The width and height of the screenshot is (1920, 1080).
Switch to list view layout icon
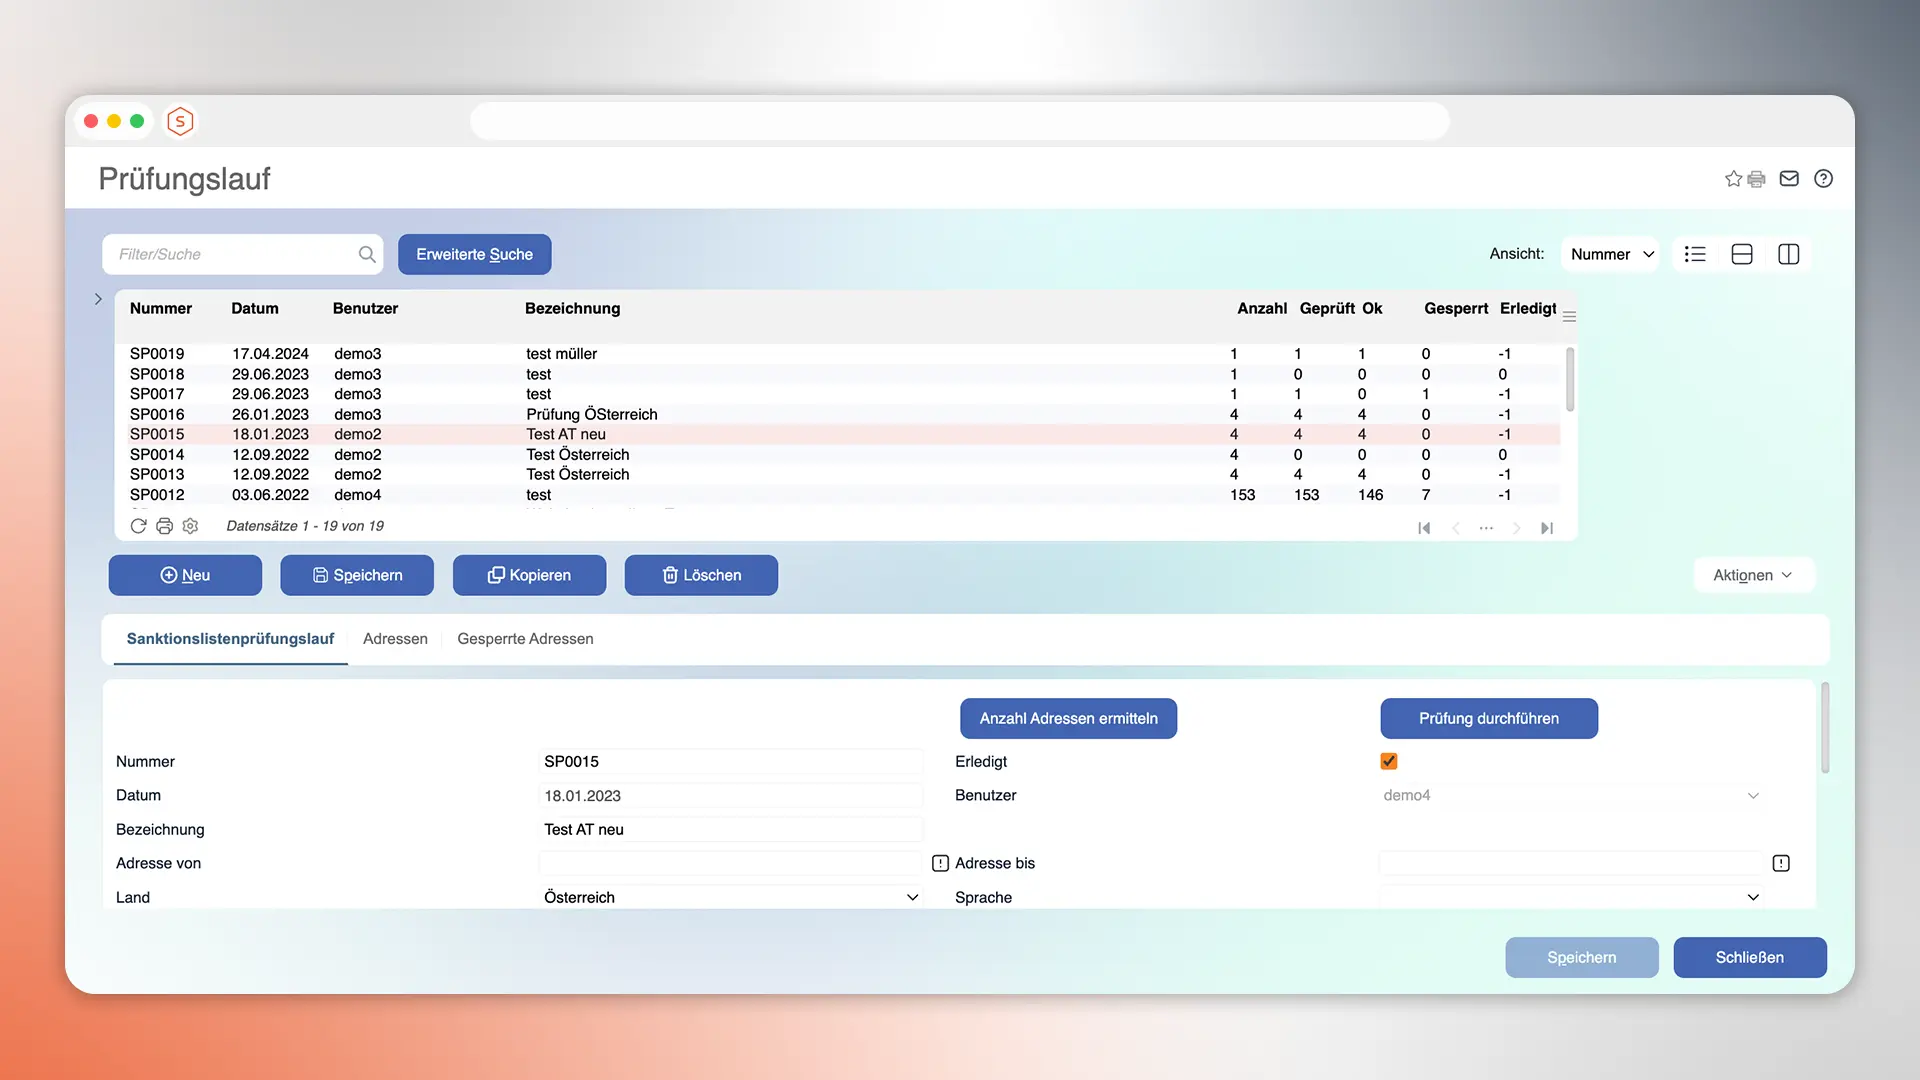point(1695,254)
